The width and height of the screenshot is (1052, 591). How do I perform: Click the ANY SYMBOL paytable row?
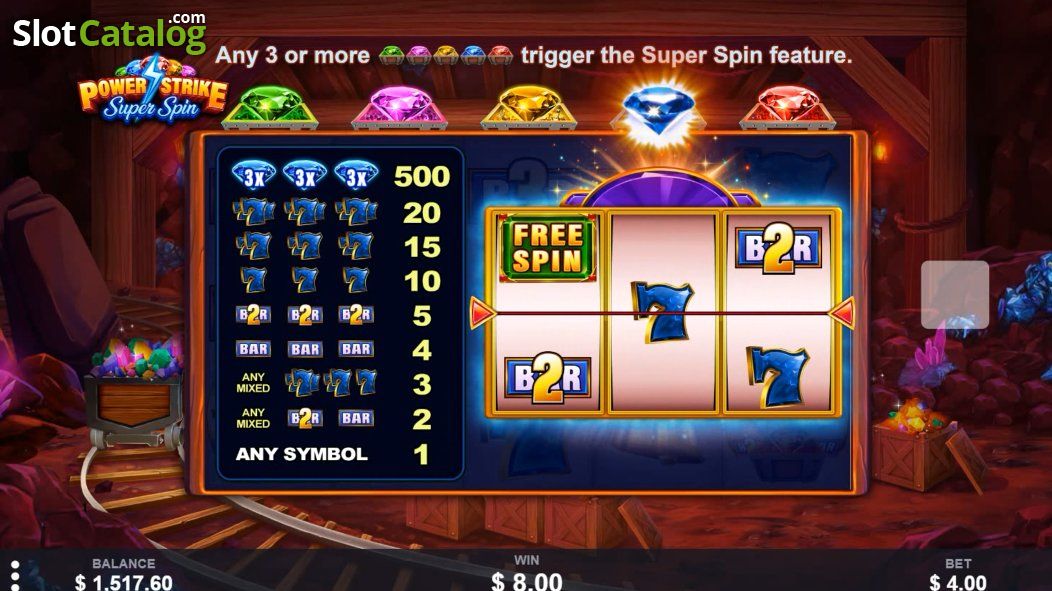click(x=331, y=454)
